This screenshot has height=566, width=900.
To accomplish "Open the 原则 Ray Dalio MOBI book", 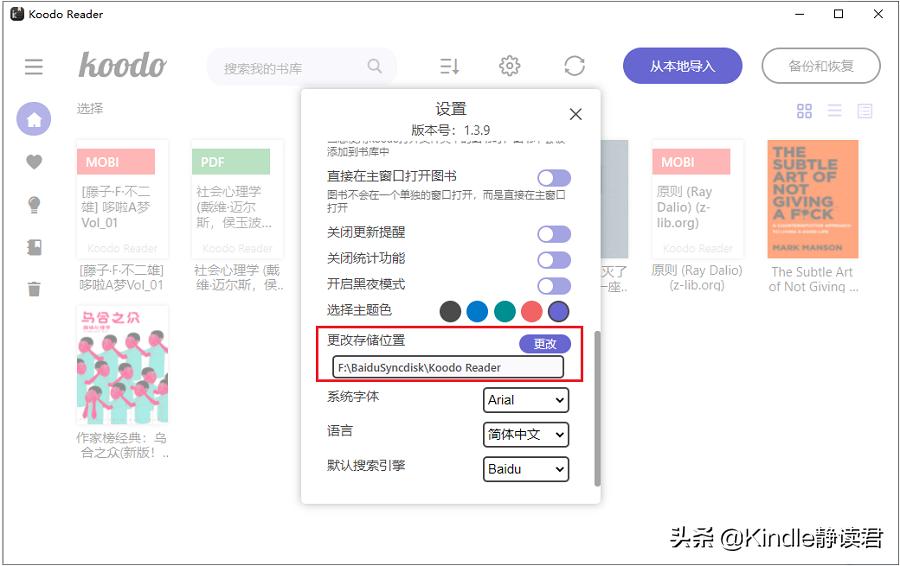I will coord(698,199).
